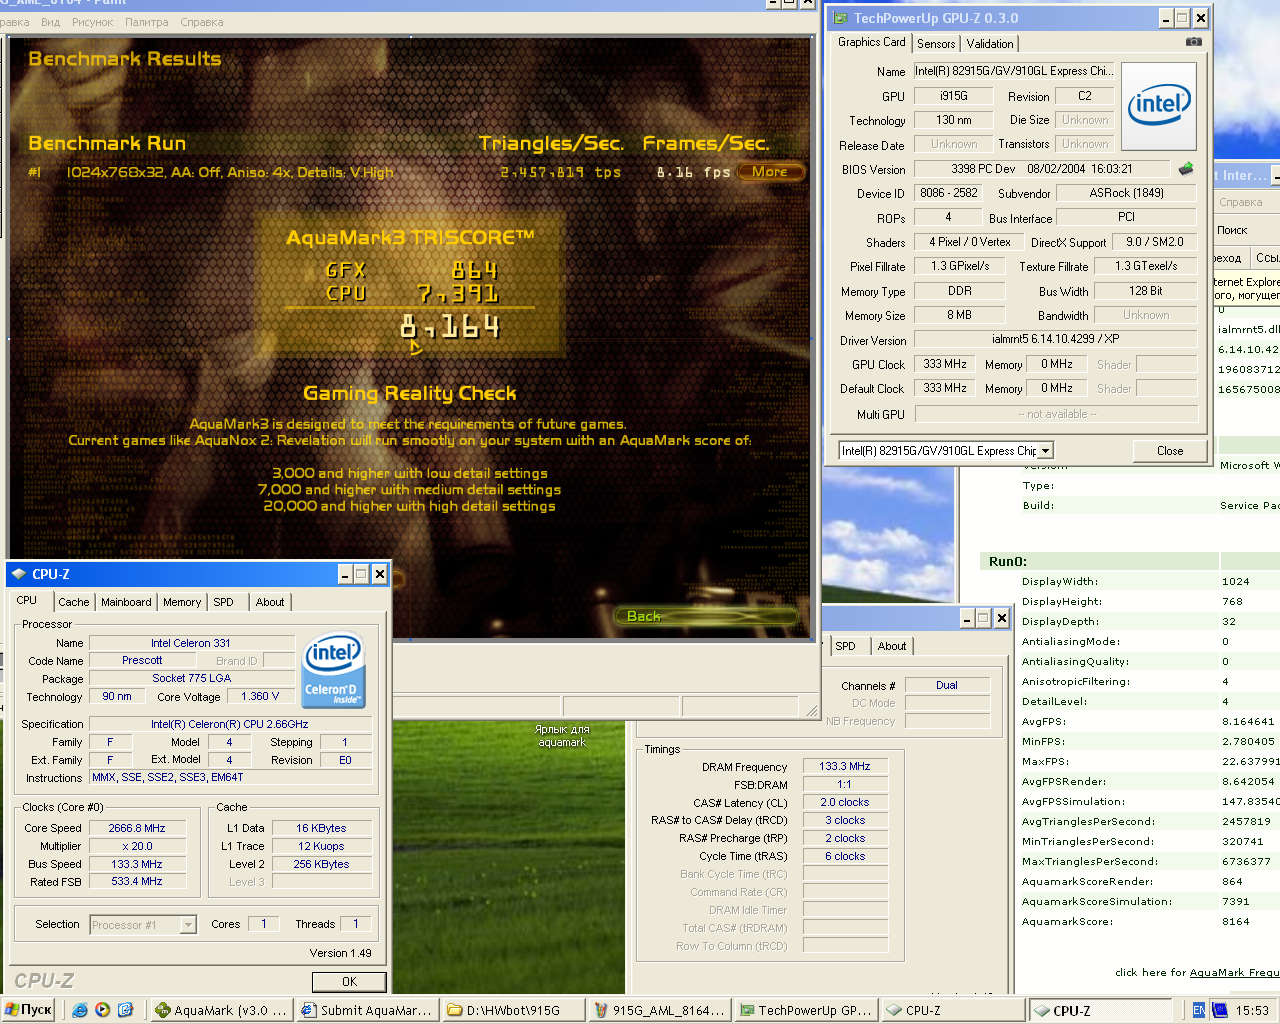The width and height of the screenshot is (1280, 1024).
Task: Open the Cache tab in CPU-Z
Action: (x=74, y=602)
